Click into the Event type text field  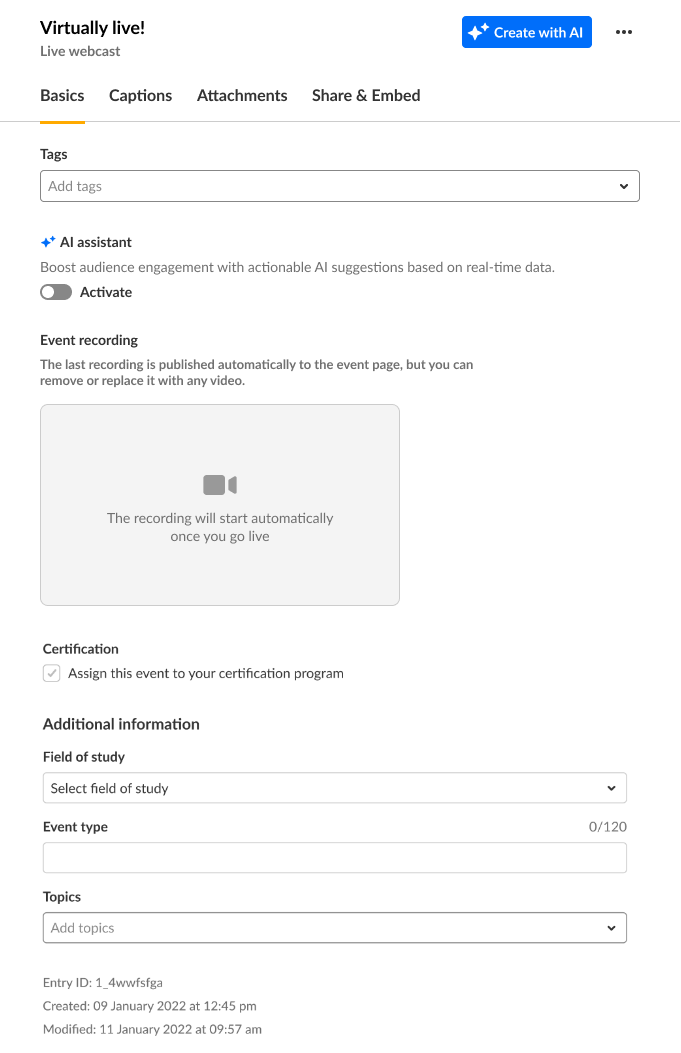[334, 858]
